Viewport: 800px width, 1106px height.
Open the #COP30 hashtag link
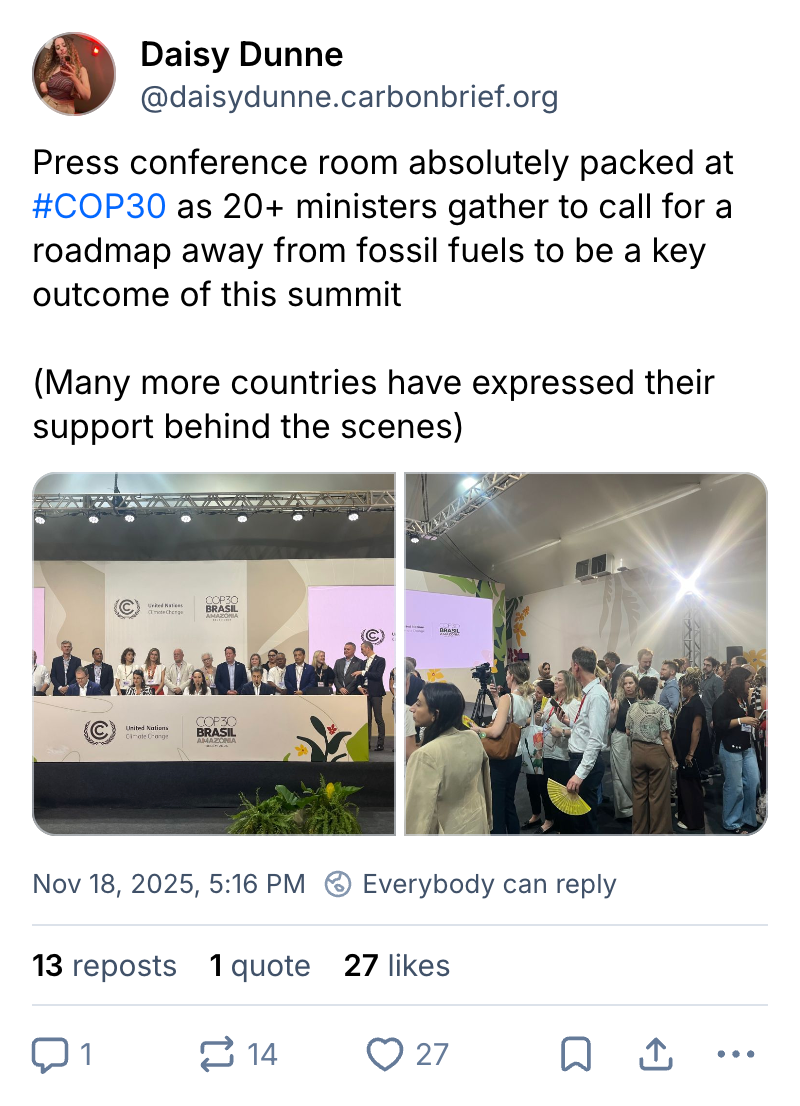pyautogui.click(x=99, y=207)
